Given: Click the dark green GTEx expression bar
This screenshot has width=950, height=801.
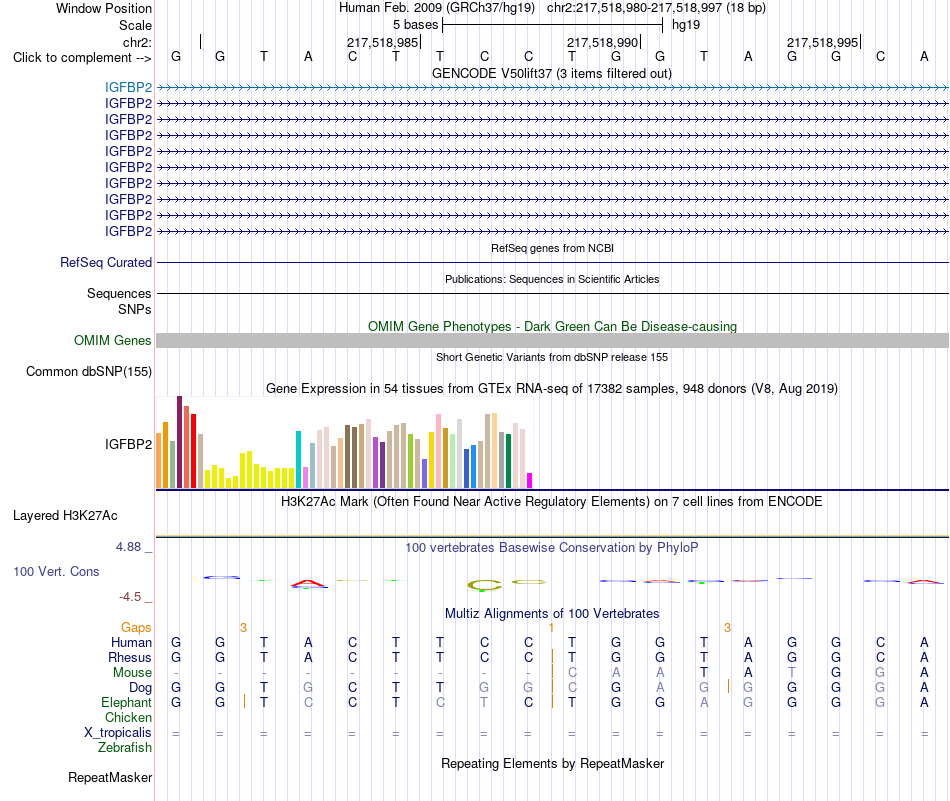Looking at the screenshot, I should [508, 461].
